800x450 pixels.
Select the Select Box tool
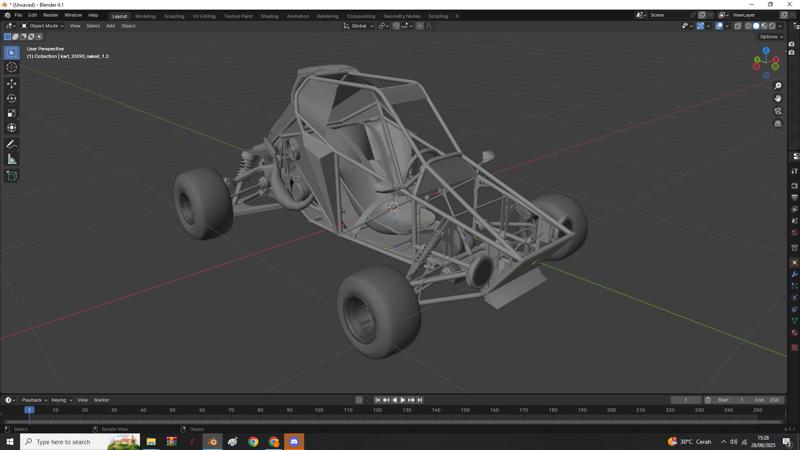pyautogui.click(x=12, y=53)
